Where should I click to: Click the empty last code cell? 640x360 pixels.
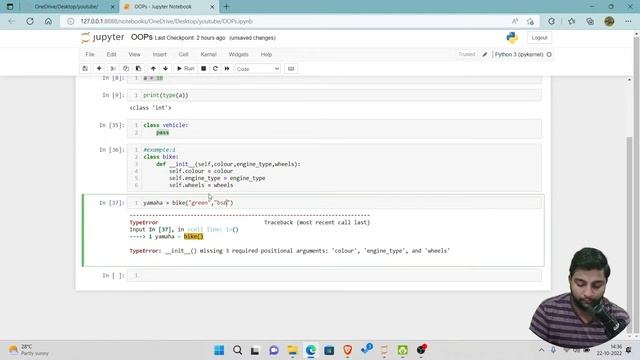pyautogui.click(x=334, y=276)
